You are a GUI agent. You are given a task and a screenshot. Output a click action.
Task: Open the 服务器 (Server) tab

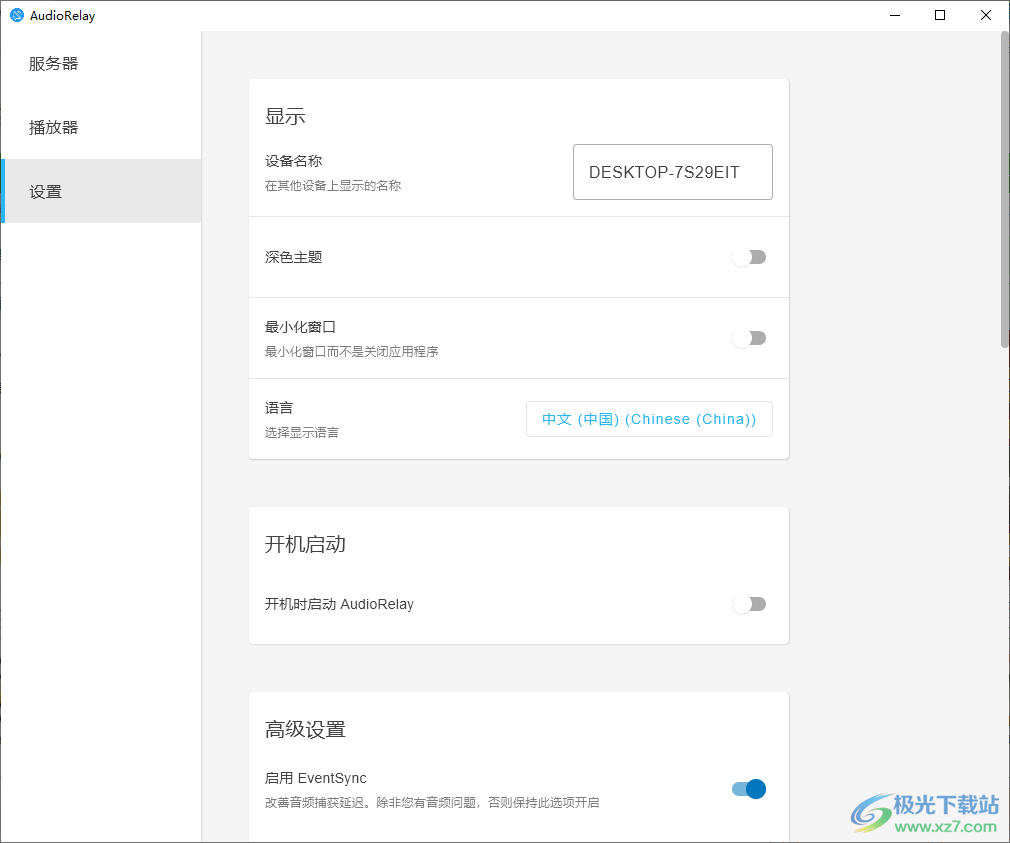101,63
